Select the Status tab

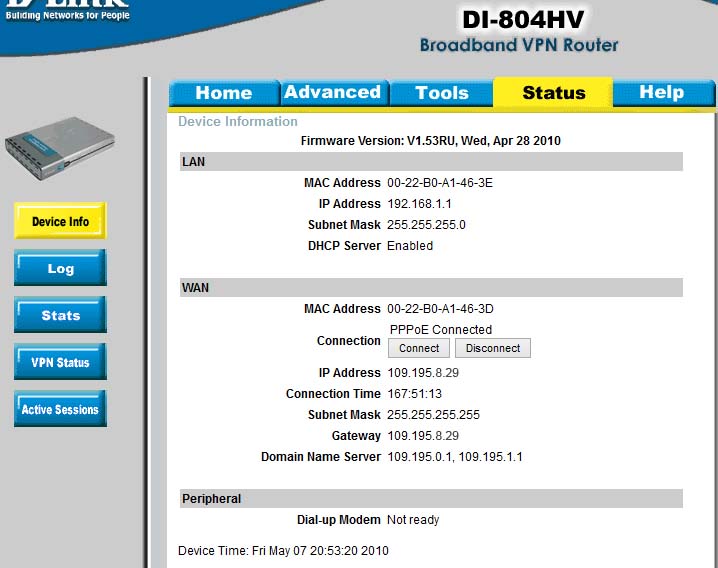click(554, 93)
